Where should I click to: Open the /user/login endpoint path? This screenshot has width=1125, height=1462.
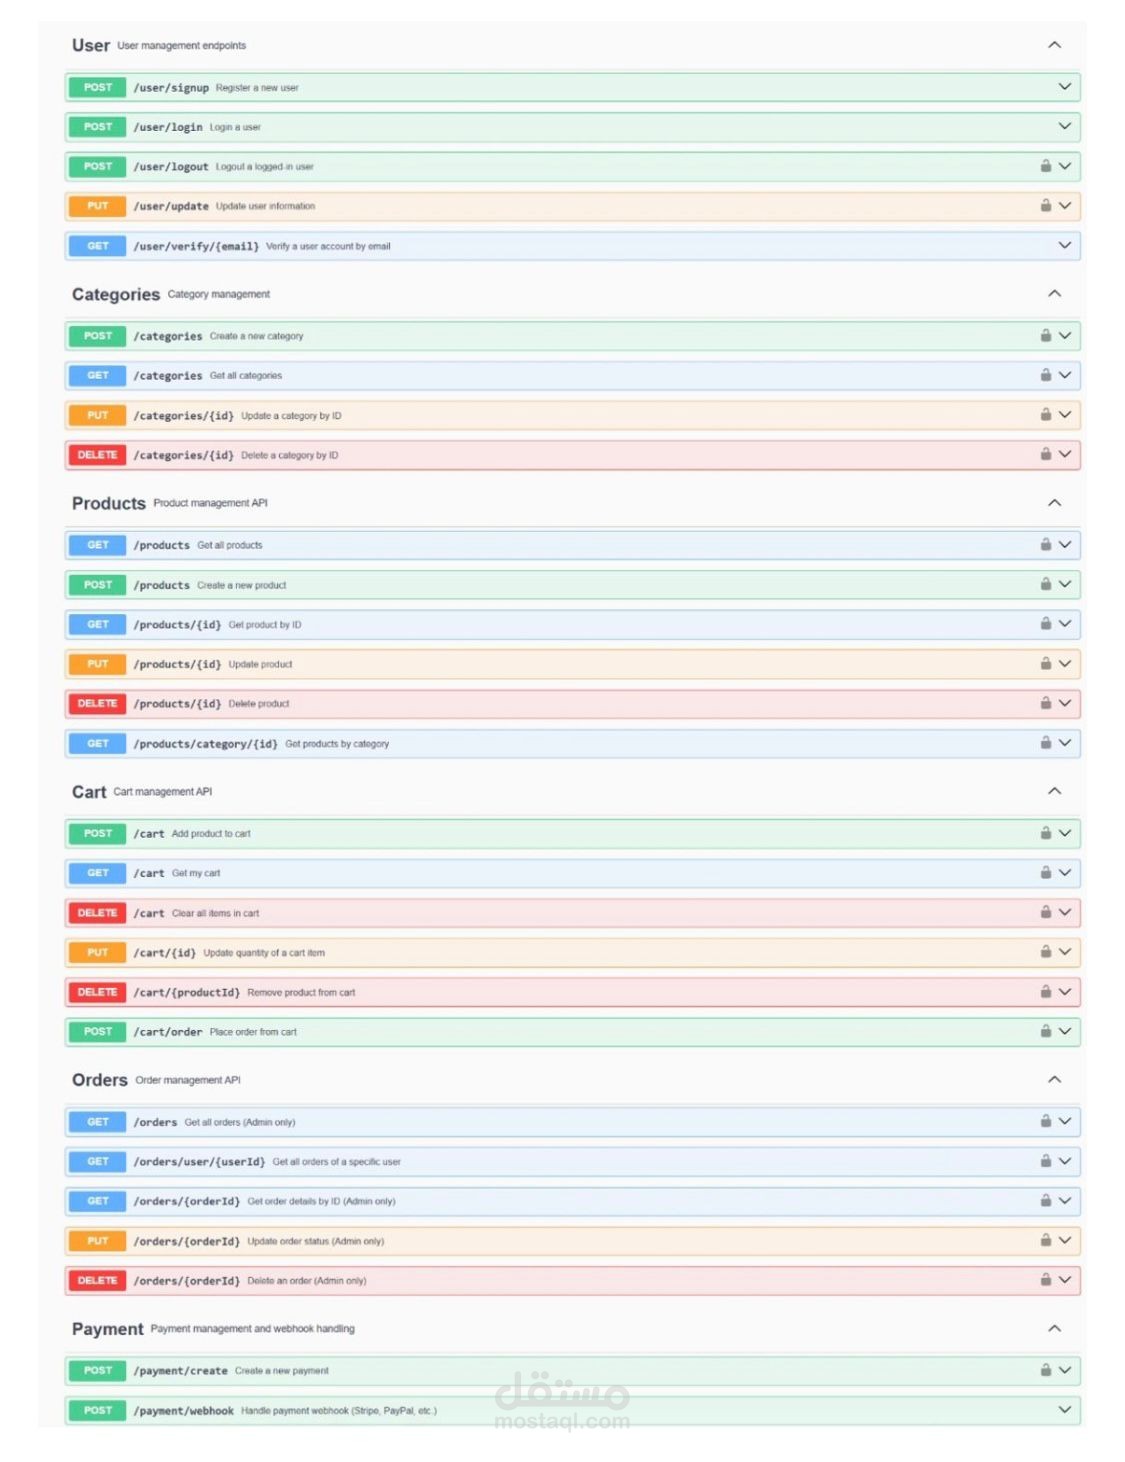(168, 127)
